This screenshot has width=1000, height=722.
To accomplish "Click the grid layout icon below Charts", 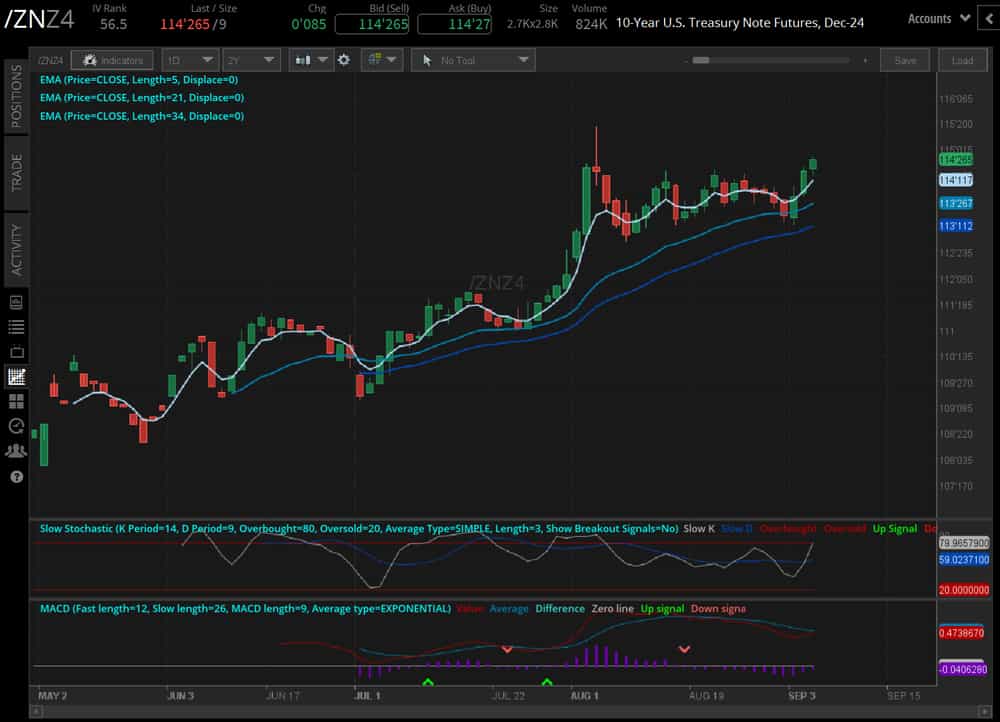I will pyautogui.click(x=15, y=401).
